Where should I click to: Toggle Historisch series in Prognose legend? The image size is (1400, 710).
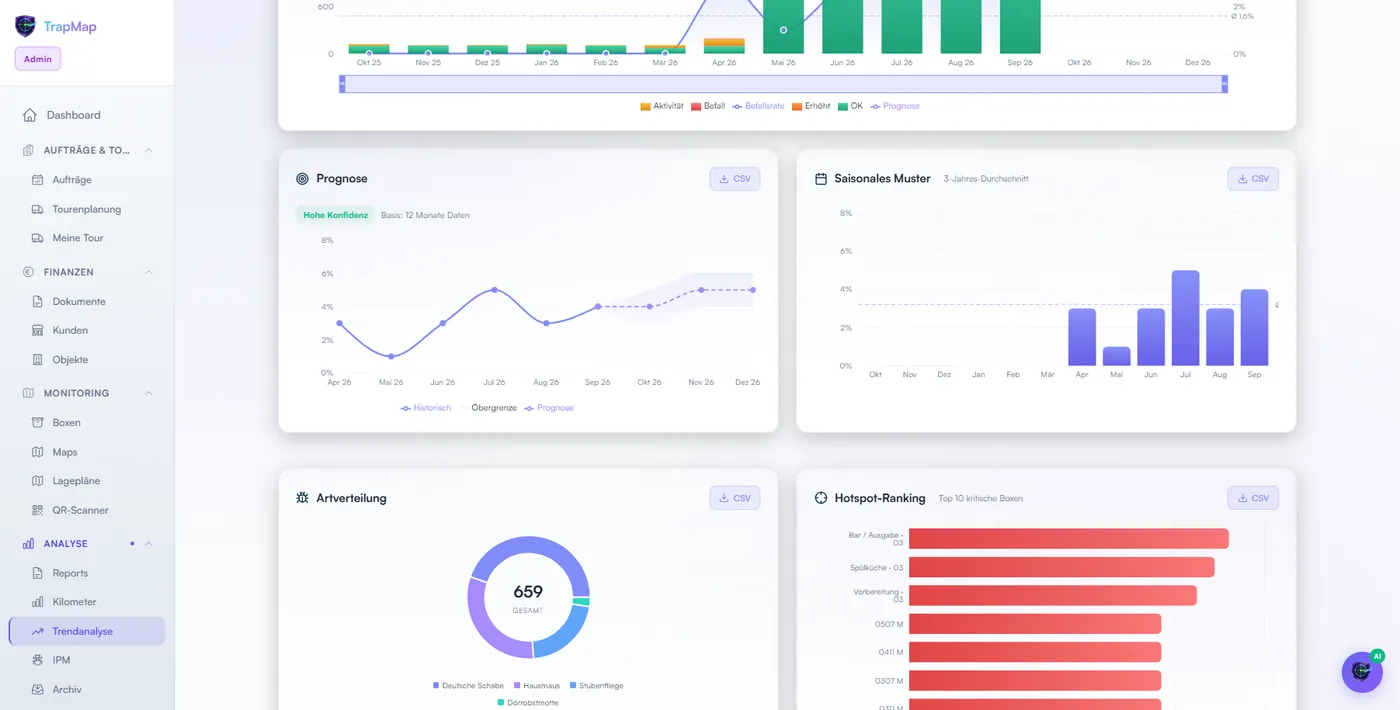tap(426, 408)
